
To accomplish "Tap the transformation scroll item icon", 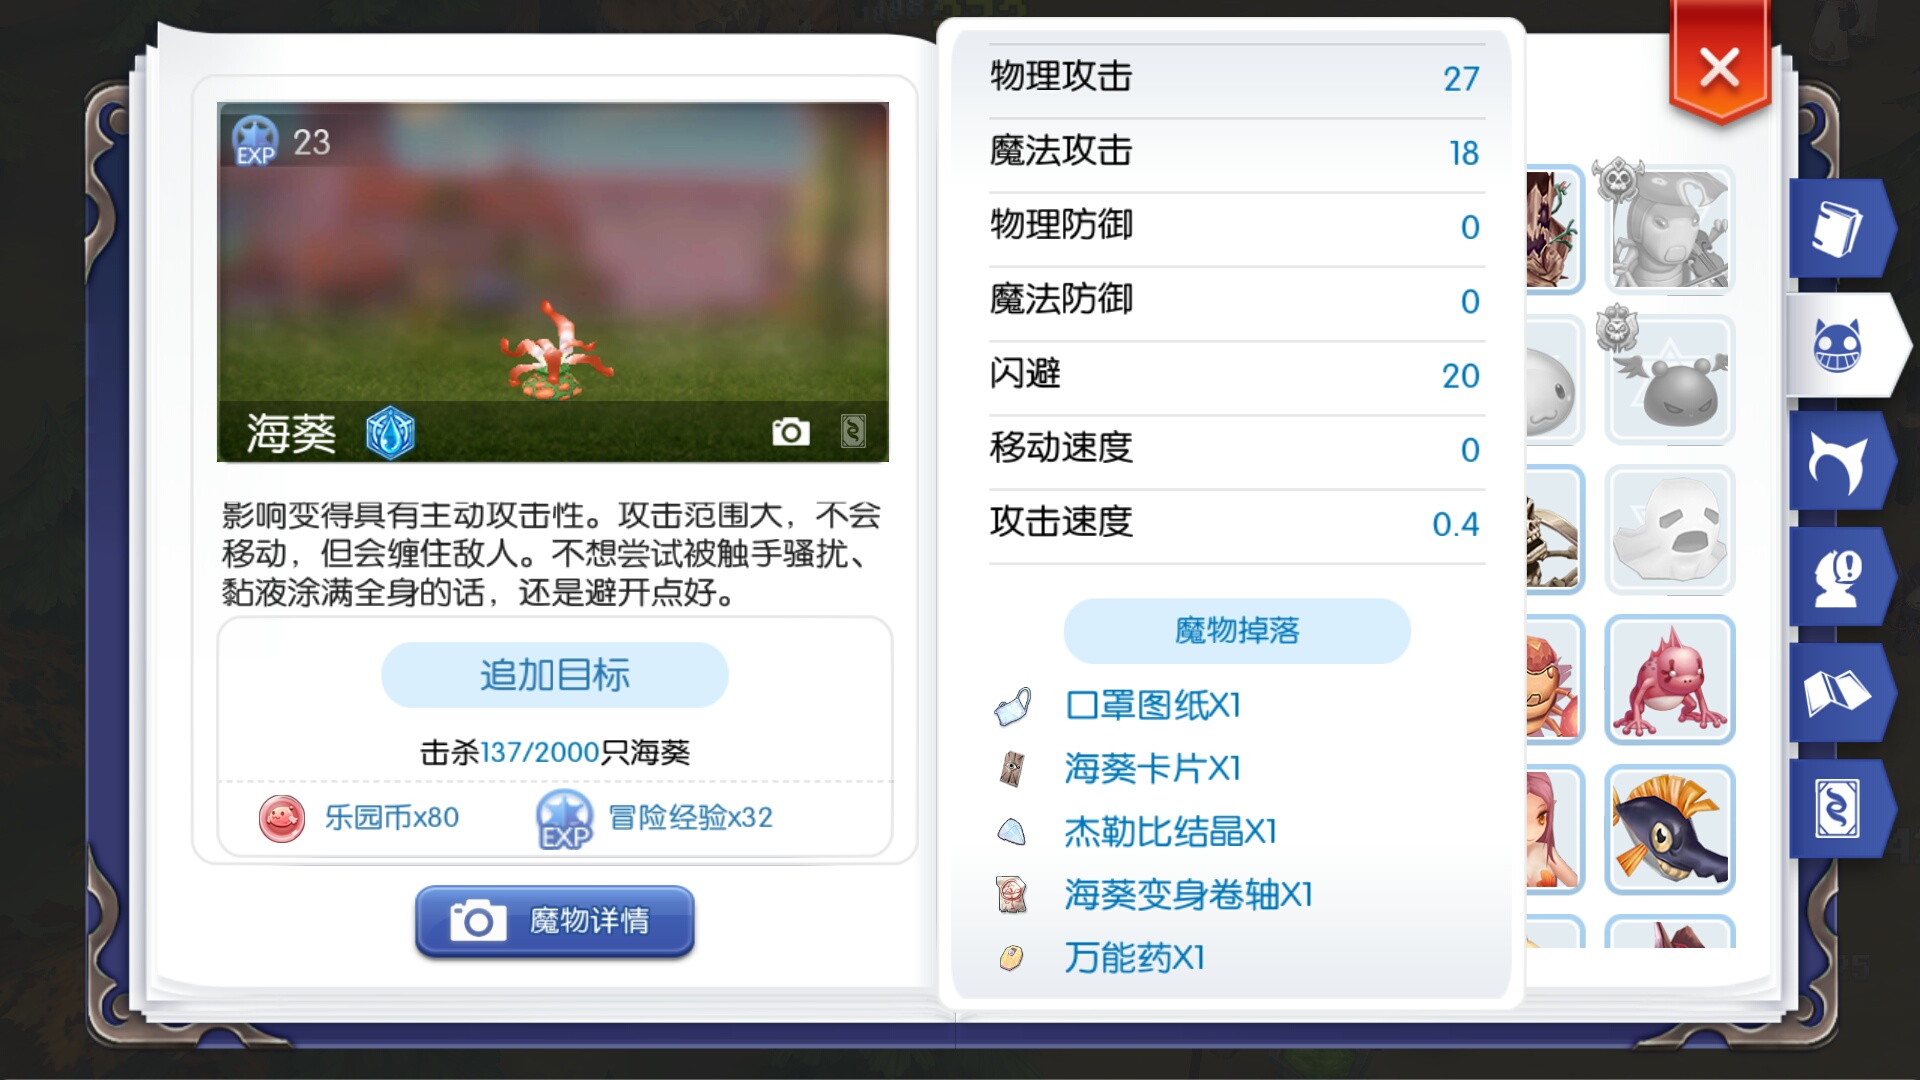I will pos(1012,895).
